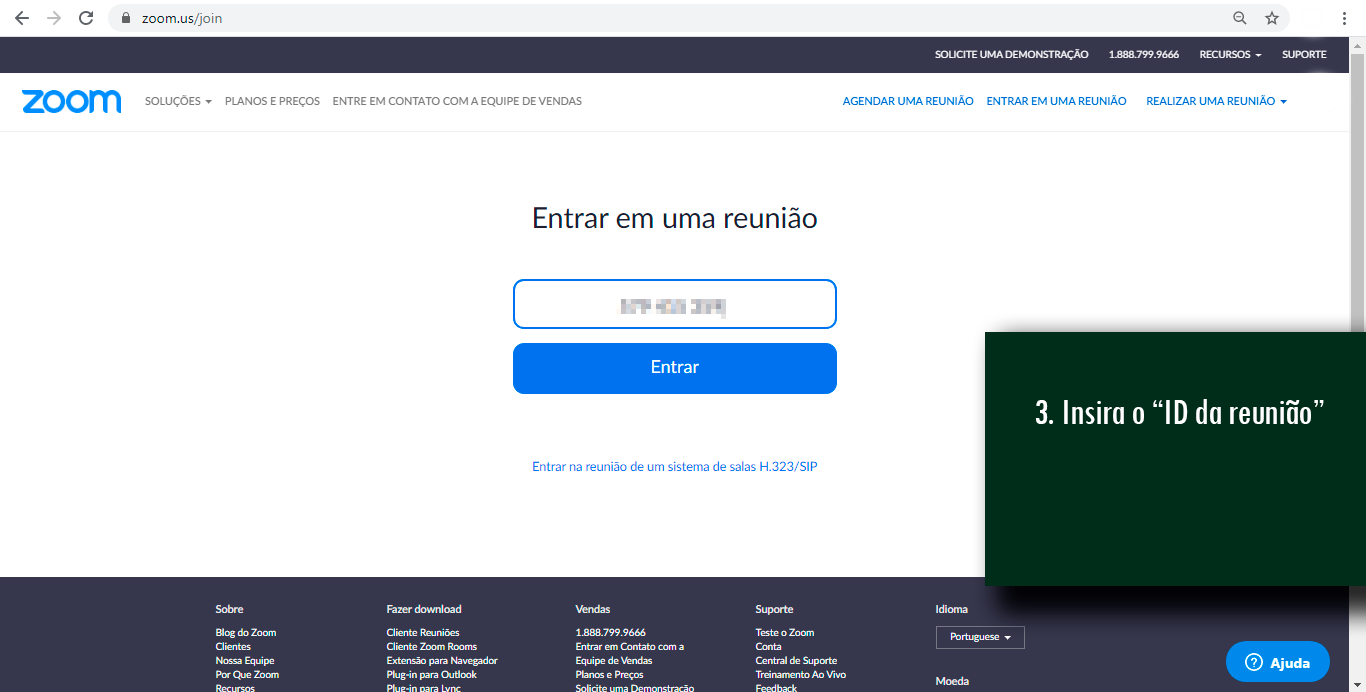Screen dimensions: 1366x692
Task: Open the magnifier zoom icon in address bar
Action: click(1240, 18)
